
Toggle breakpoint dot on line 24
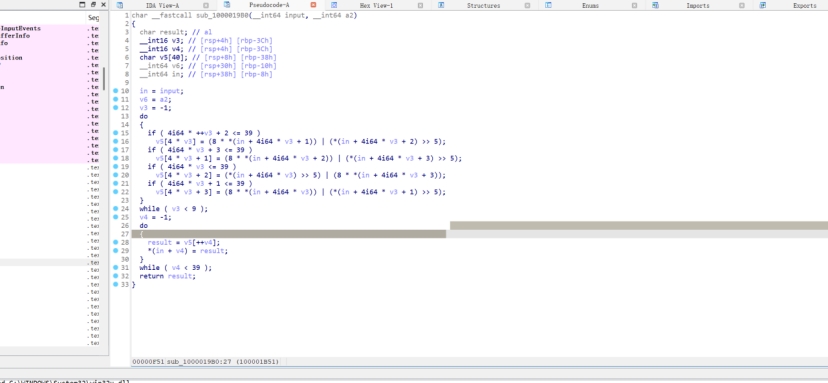pos(116,209)
